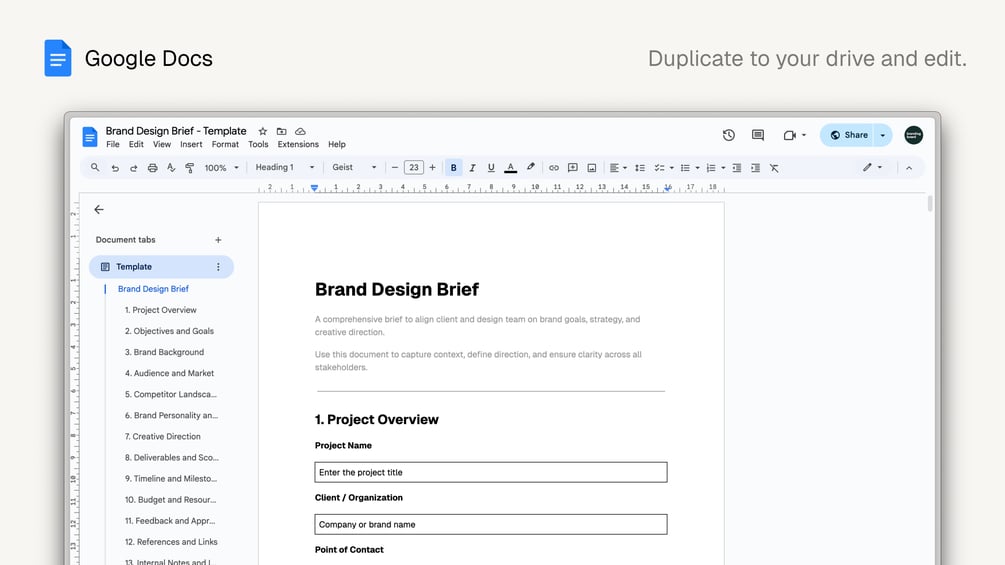Viewport: 1005px width, 565px height.
Task: Increase the paragraph indent
Action: tap(755, 168)
